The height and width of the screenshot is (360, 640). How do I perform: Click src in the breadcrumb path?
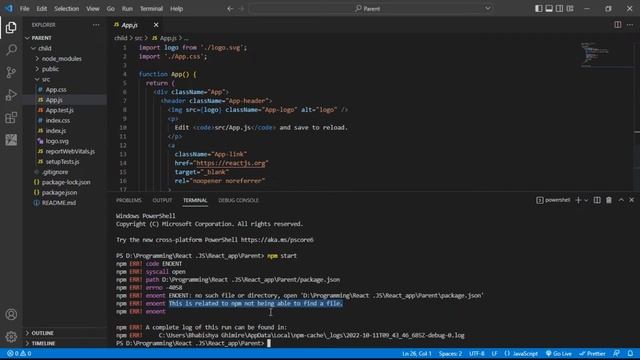click(x=138, y=38)
